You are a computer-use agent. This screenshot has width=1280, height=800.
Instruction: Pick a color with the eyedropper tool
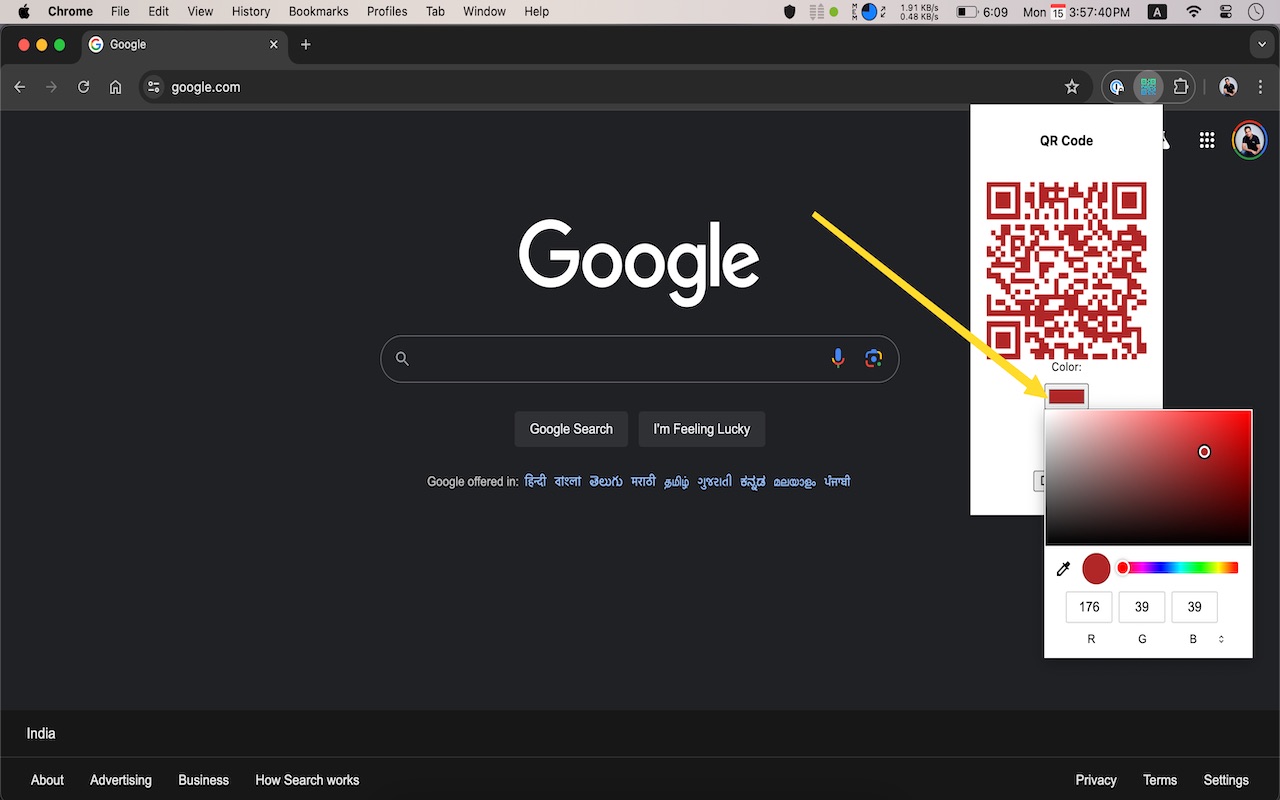[x=1063, y=569]
